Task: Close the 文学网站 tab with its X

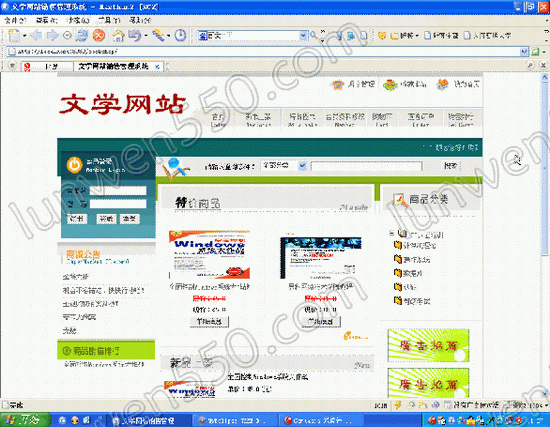Action: click(157, 66)
